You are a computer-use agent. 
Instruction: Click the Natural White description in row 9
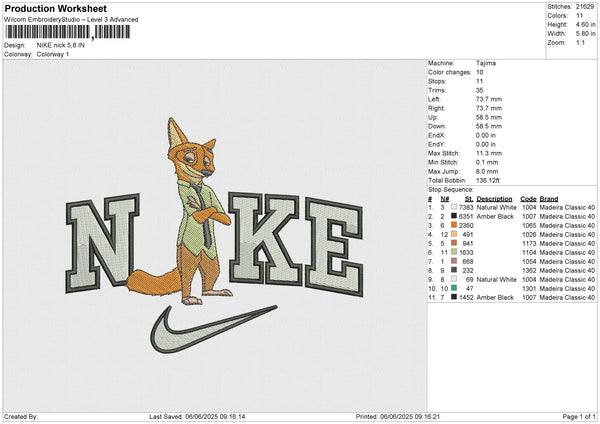click(x=496, y=279)
